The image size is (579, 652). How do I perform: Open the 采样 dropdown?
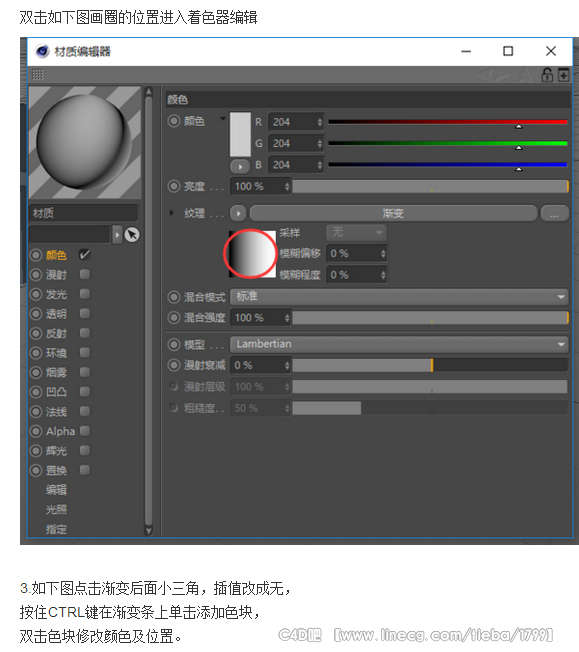coord(356,232)
